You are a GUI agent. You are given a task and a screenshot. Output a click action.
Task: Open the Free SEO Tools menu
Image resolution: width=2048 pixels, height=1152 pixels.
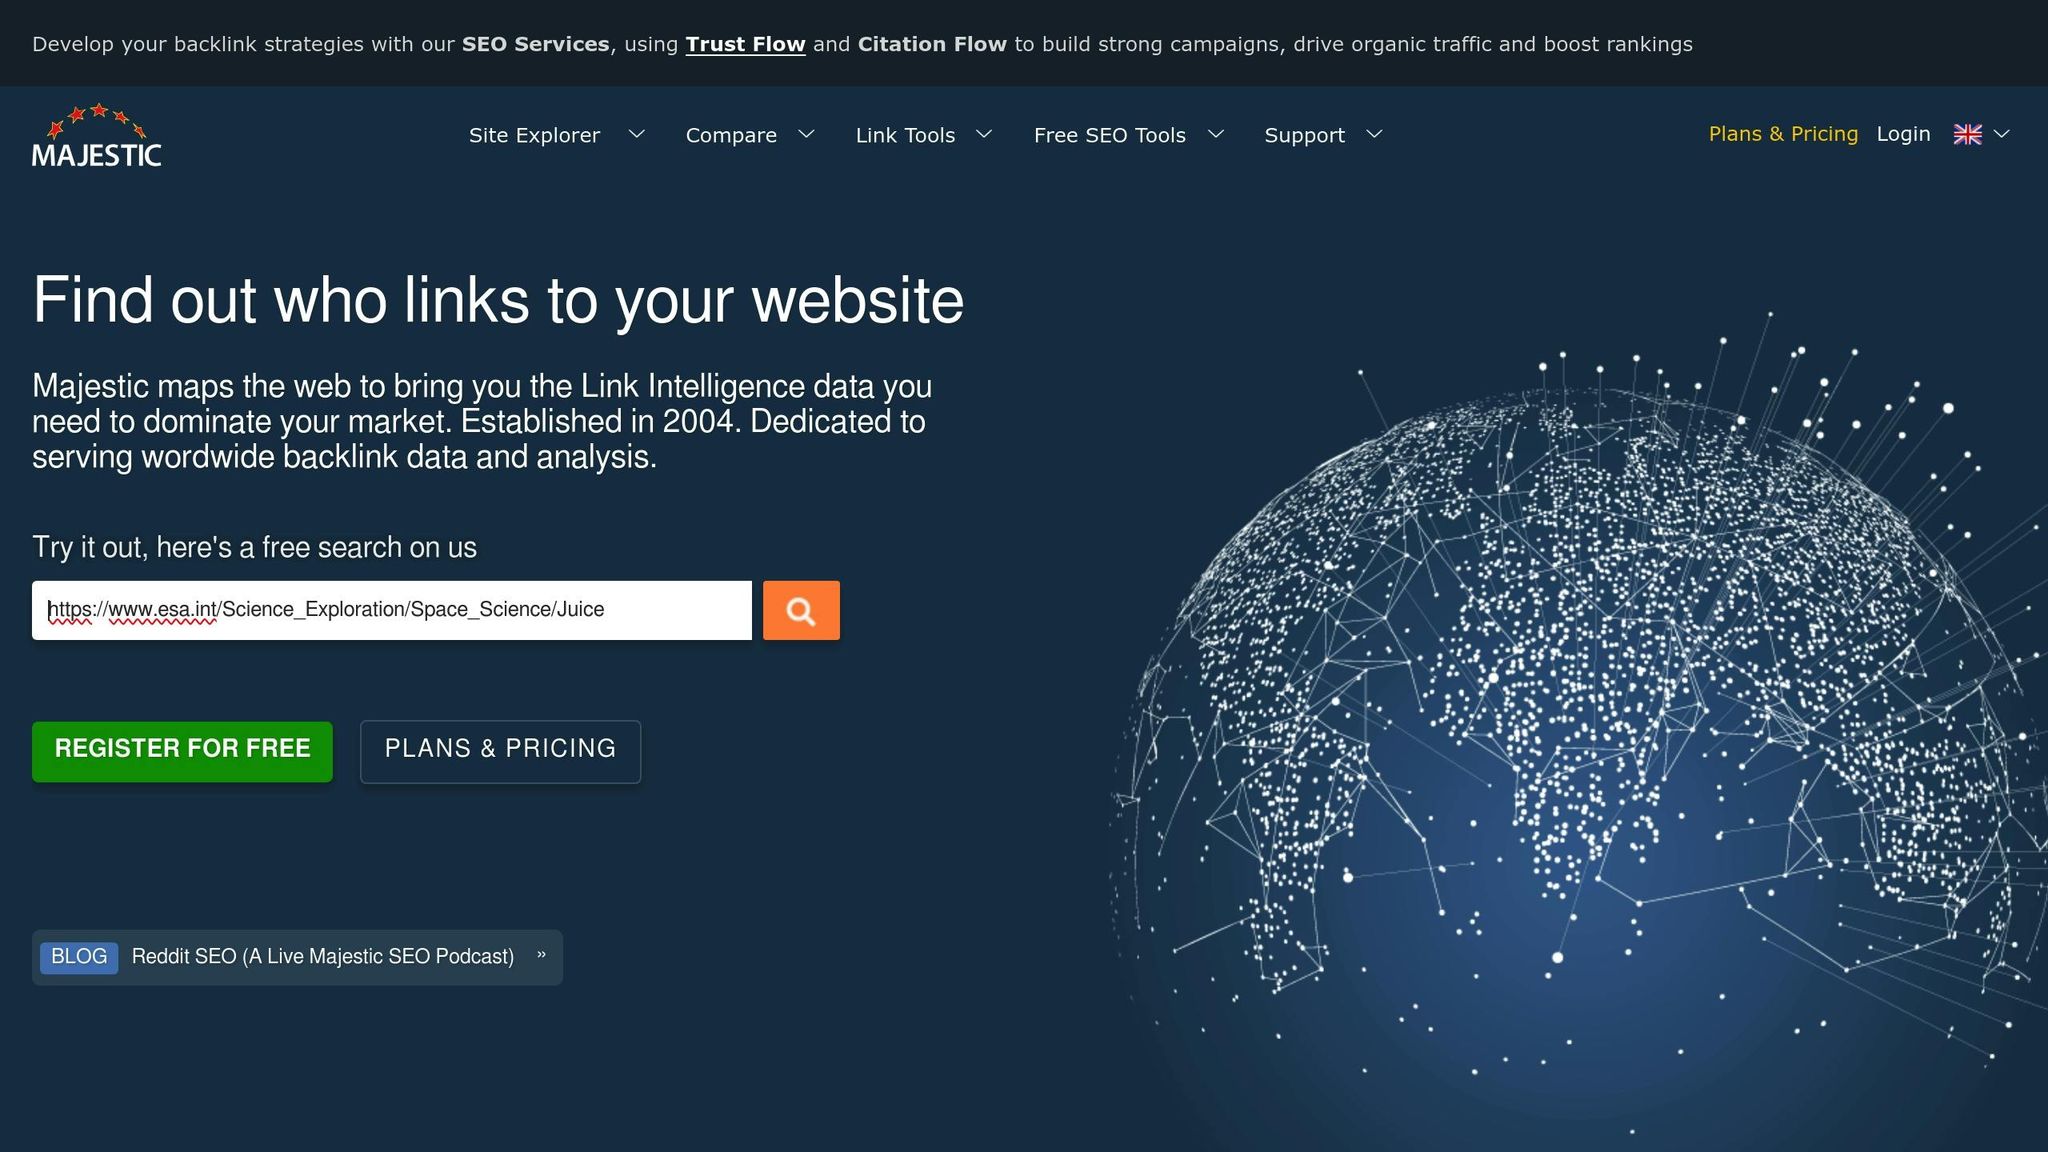[1109, 135]
